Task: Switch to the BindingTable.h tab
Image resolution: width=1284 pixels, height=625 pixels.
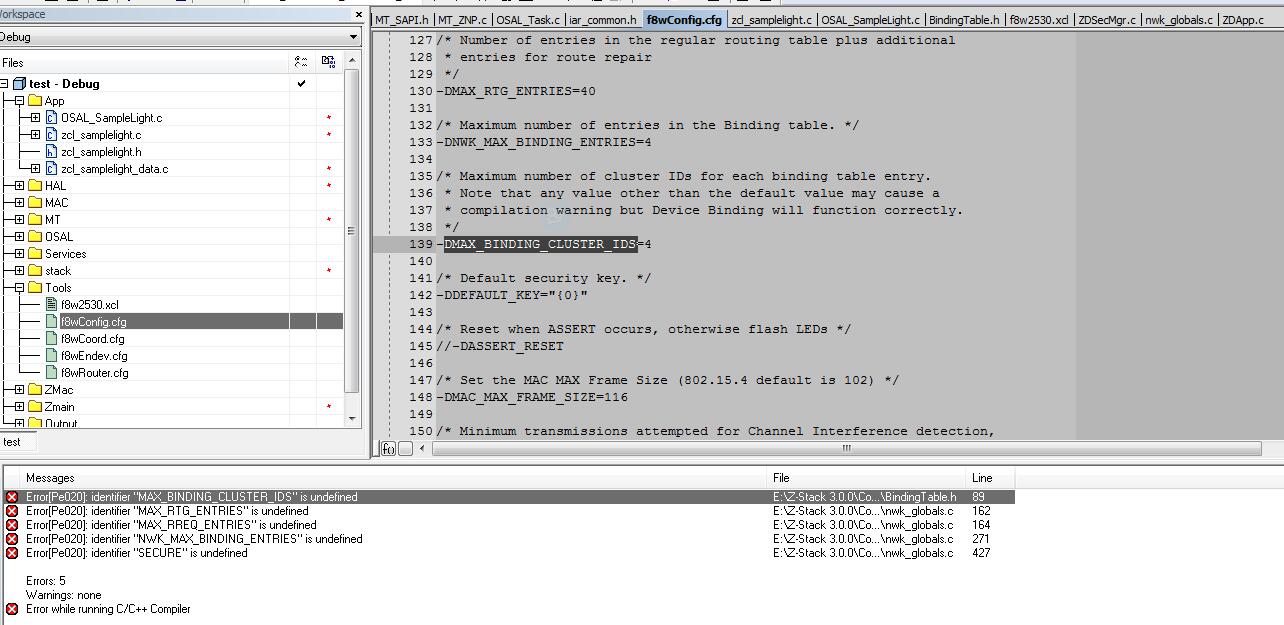Action: point(964,20)
